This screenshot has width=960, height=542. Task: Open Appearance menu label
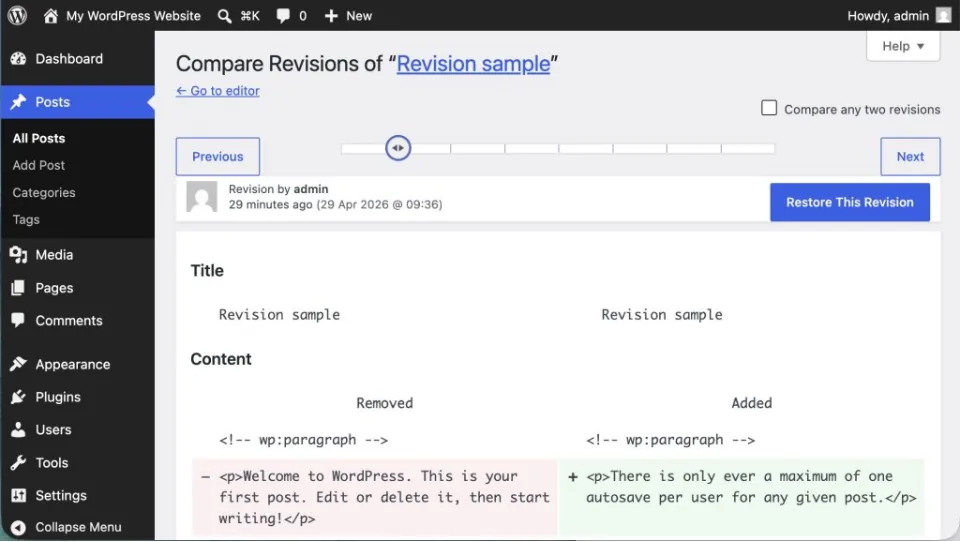[x=72, y=364]
